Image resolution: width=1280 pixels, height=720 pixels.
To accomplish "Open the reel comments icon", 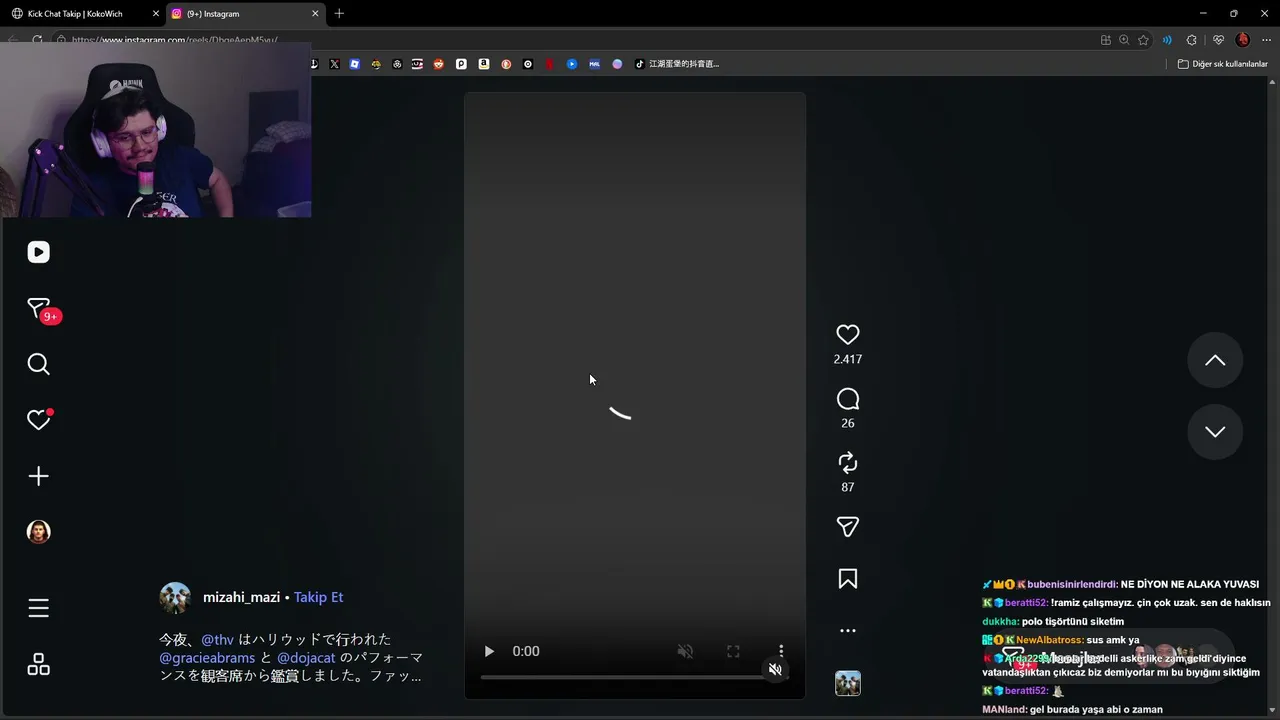I will (847, 400).
